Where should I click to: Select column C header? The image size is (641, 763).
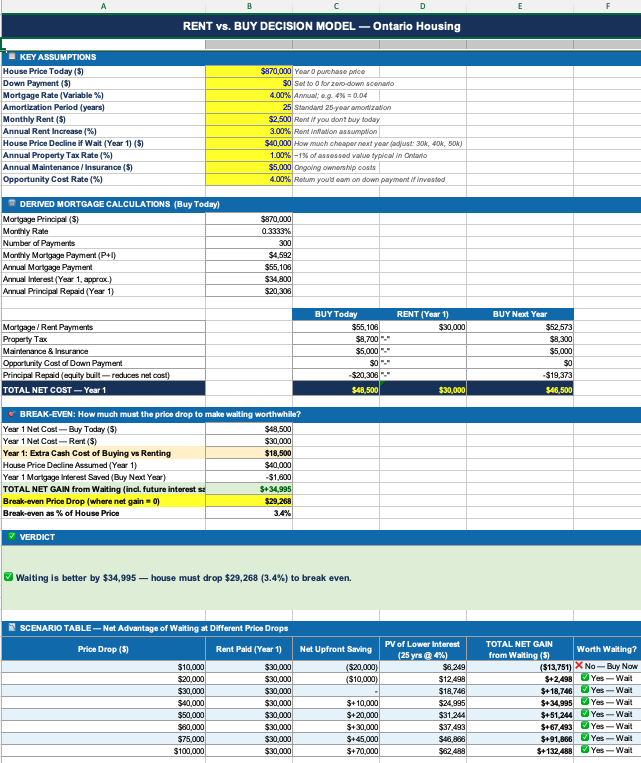pos(336,6)
